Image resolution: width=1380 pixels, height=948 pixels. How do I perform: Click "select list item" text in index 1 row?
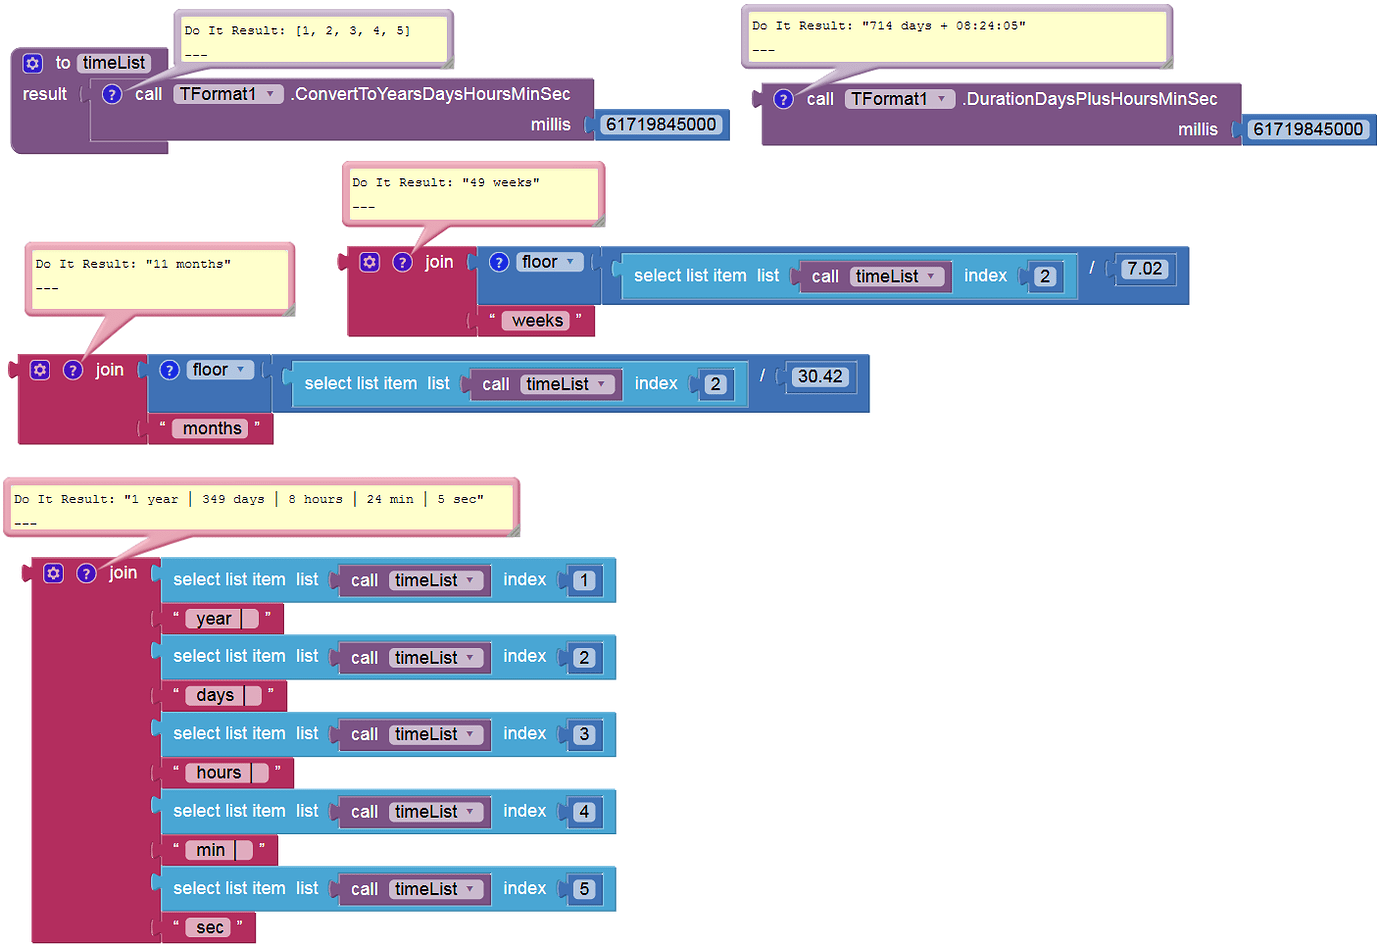[x=229, y=580]
